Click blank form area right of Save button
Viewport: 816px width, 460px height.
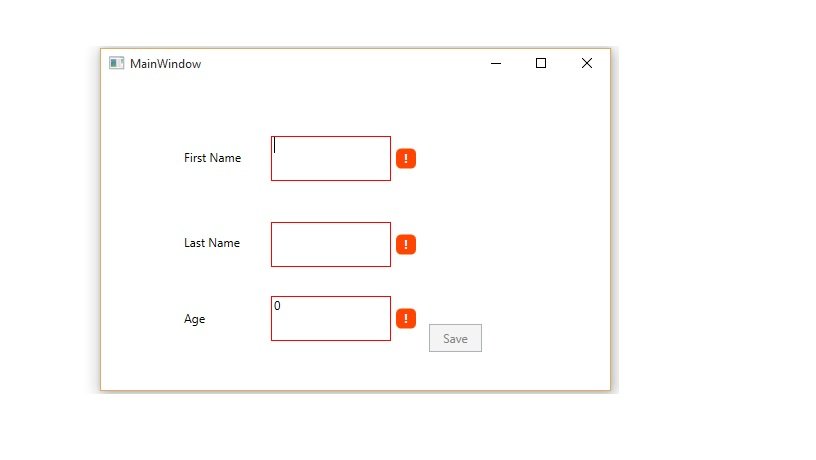click(x=545, y=338)
